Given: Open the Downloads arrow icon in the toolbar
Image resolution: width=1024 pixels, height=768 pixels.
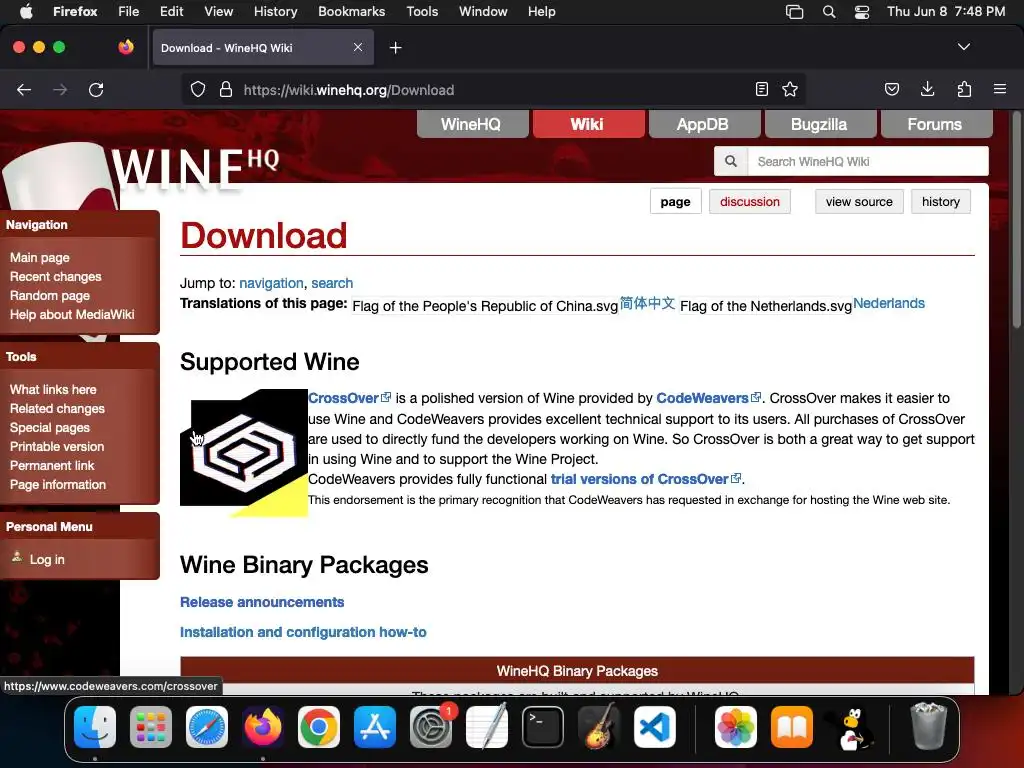Looking at the screenshot, I should click(927, 89).
